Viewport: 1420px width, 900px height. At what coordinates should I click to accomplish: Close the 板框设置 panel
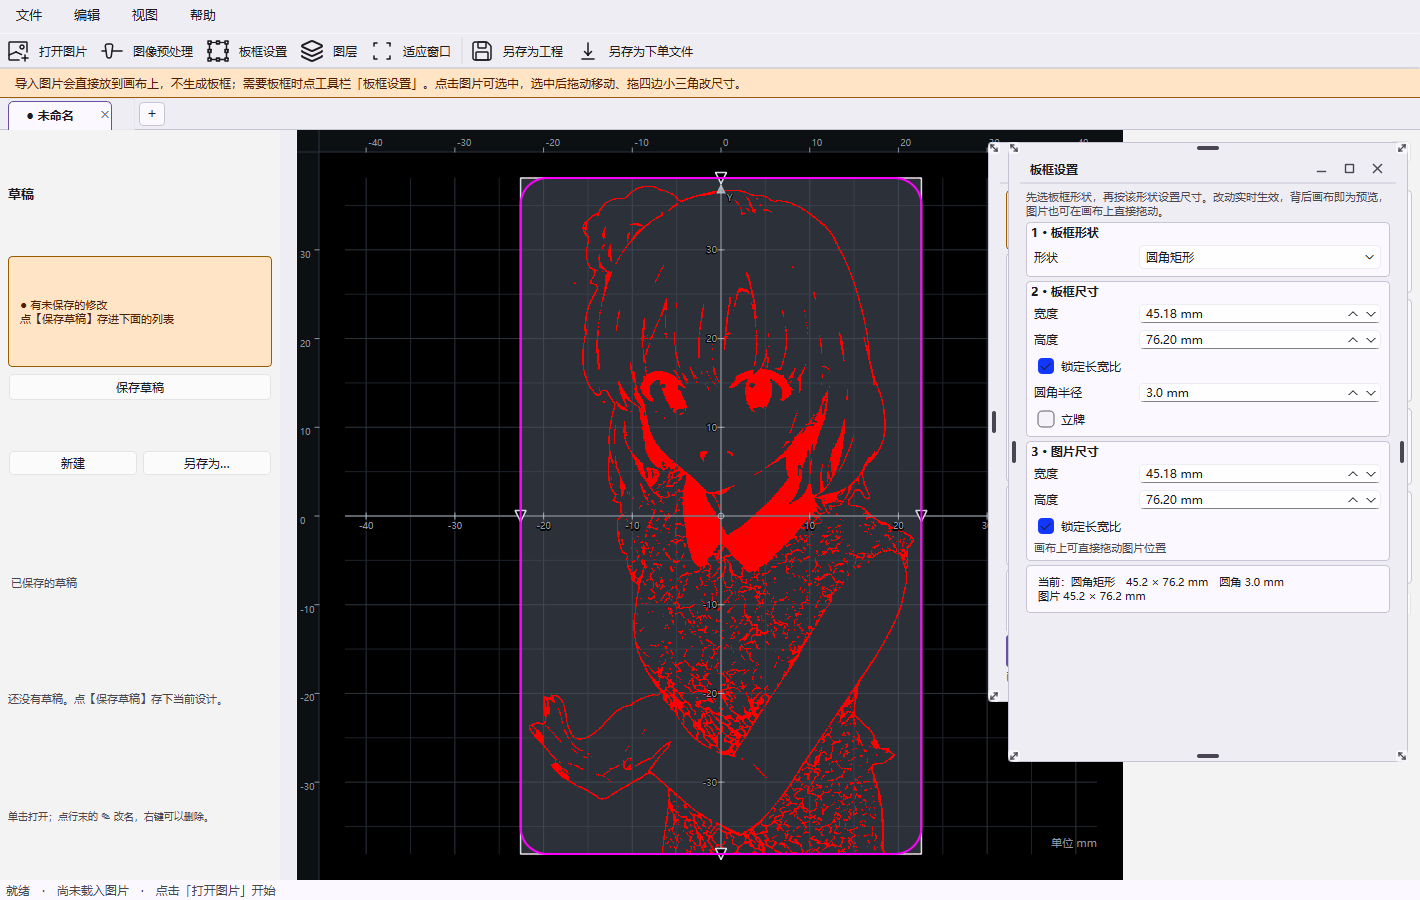1377,169
